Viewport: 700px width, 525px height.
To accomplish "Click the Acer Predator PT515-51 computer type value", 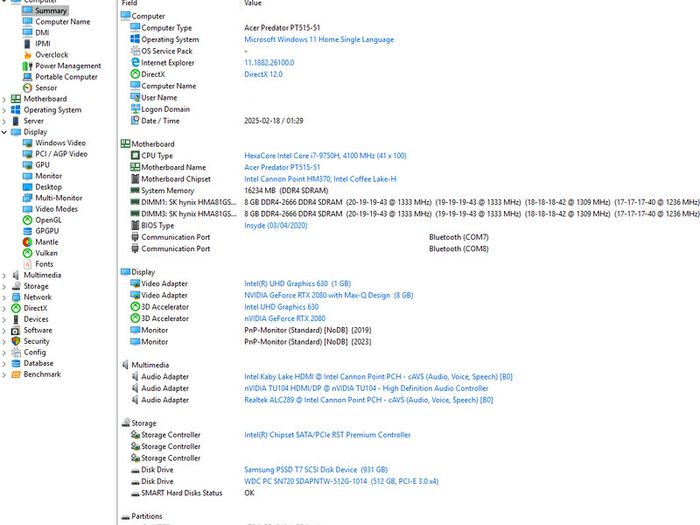I will coord(282,28).
